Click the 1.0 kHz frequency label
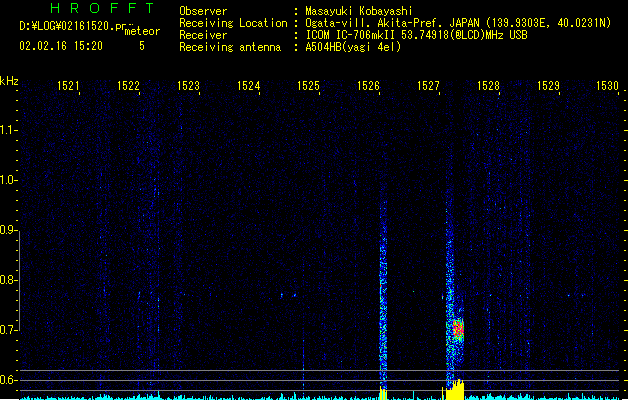 tap(8, 180)
